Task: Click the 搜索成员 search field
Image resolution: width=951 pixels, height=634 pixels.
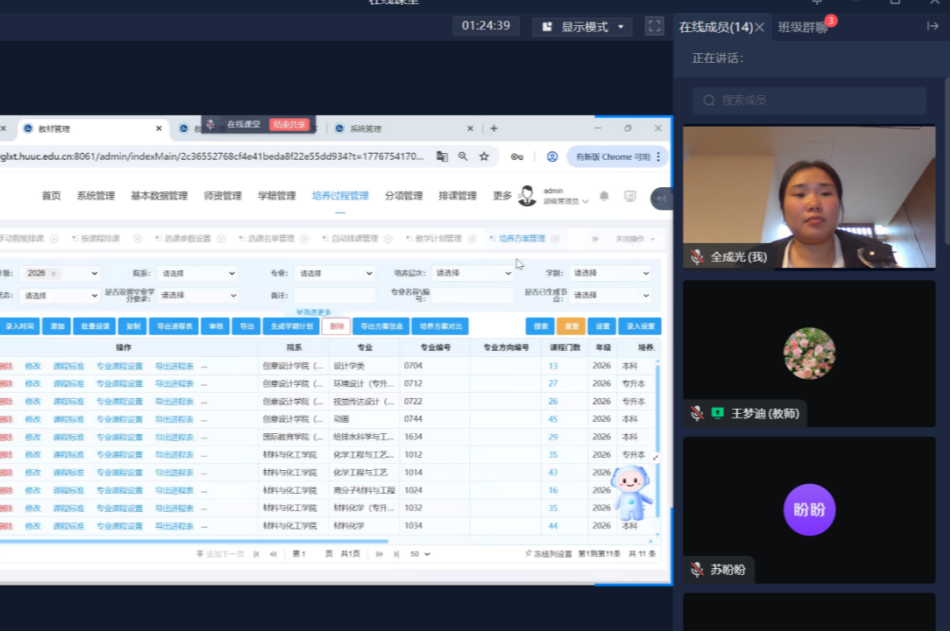Action: [x=810, y=100]
